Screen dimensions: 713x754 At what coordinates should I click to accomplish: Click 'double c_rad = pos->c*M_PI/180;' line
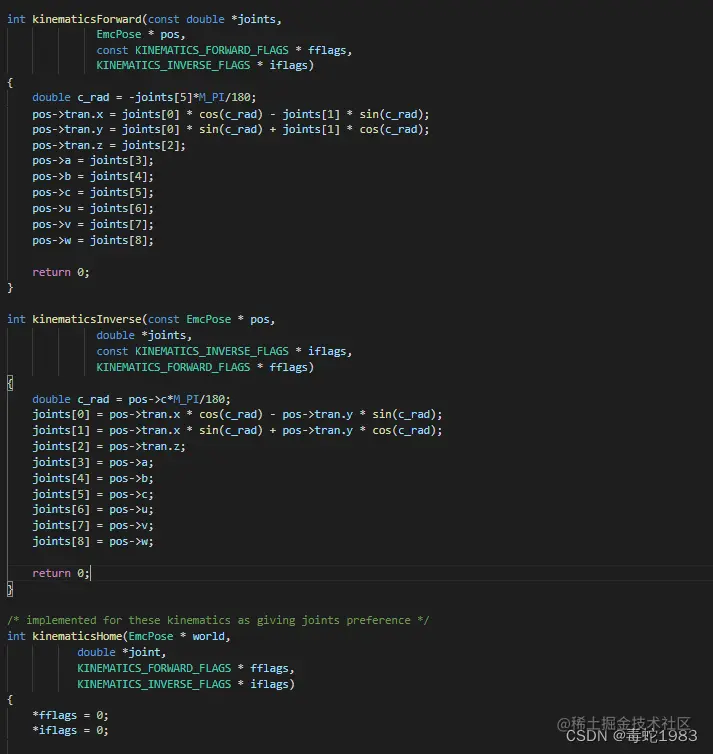tap(131, 399)
